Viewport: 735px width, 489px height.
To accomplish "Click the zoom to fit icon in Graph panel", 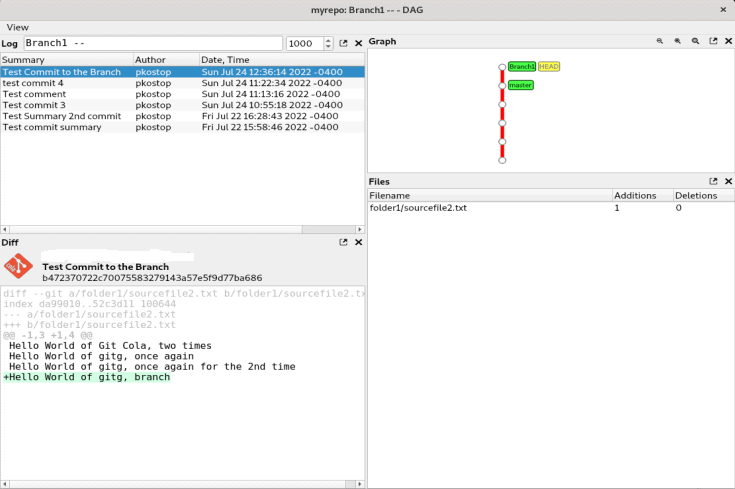I will coord(695,41).
